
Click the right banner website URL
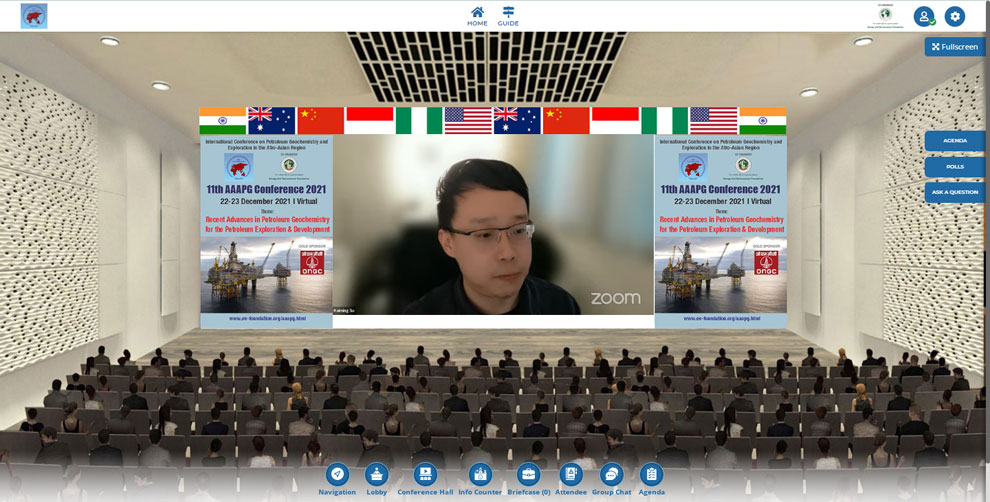click(x=722, y=319)
